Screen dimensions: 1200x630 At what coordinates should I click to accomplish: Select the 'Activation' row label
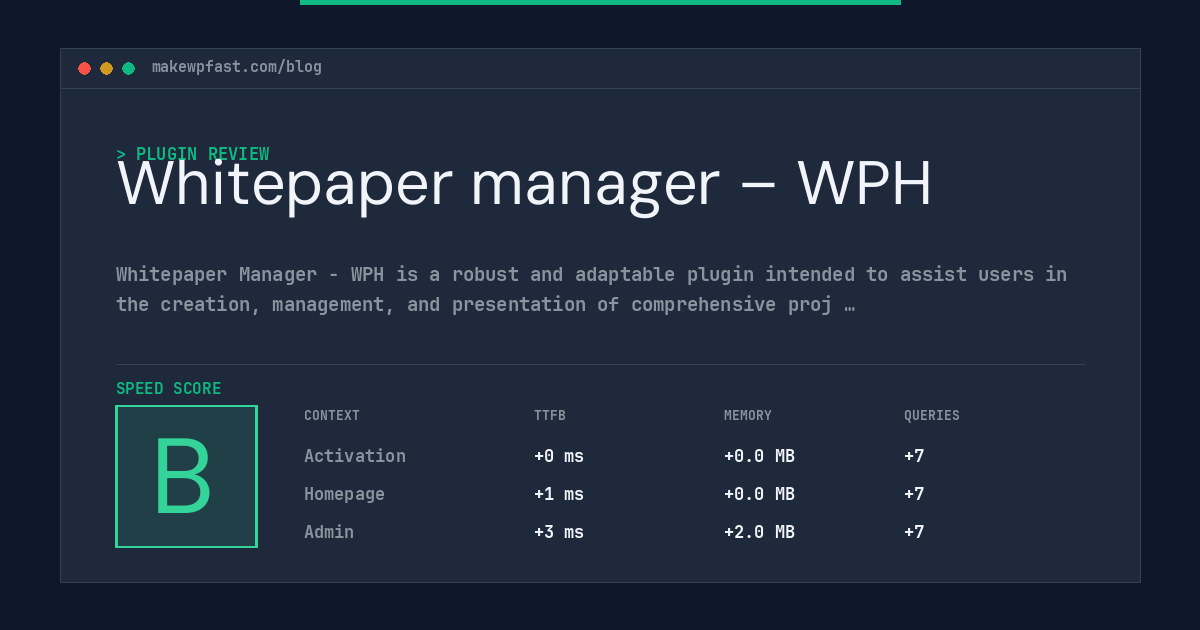point(355,456)
